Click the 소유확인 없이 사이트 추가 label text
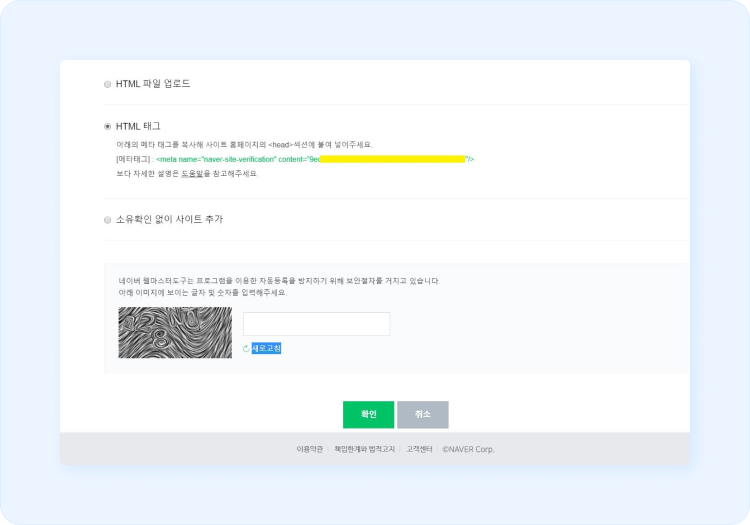 169,220
